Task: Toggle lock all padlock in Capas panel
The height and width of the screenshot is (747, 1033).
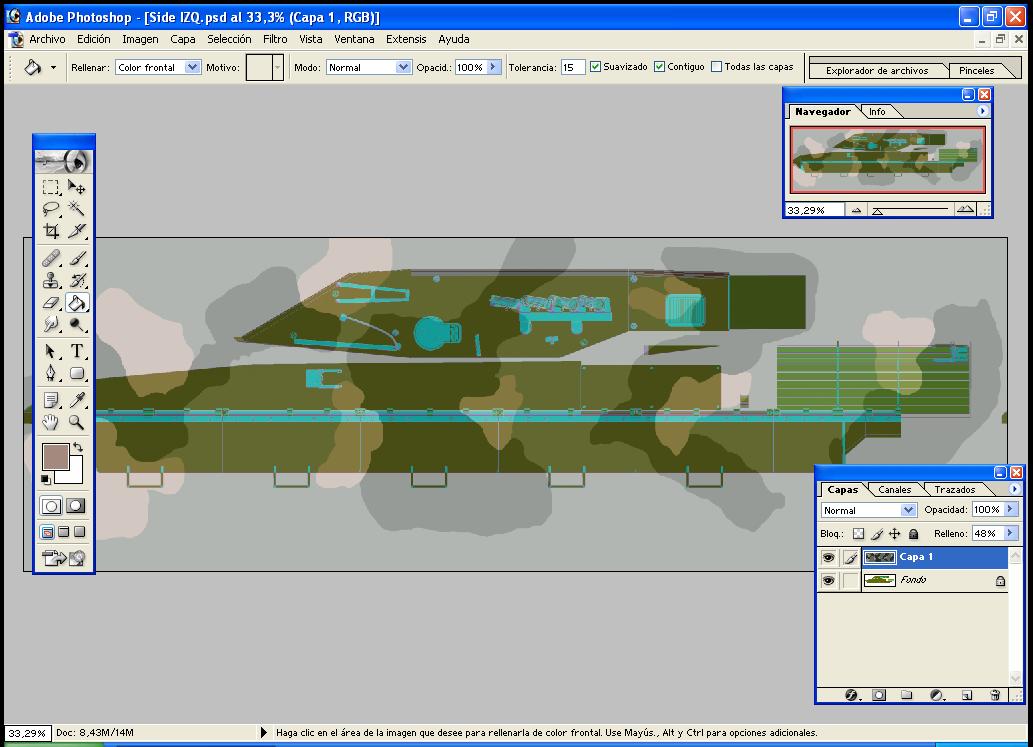Action: [913, 534]
